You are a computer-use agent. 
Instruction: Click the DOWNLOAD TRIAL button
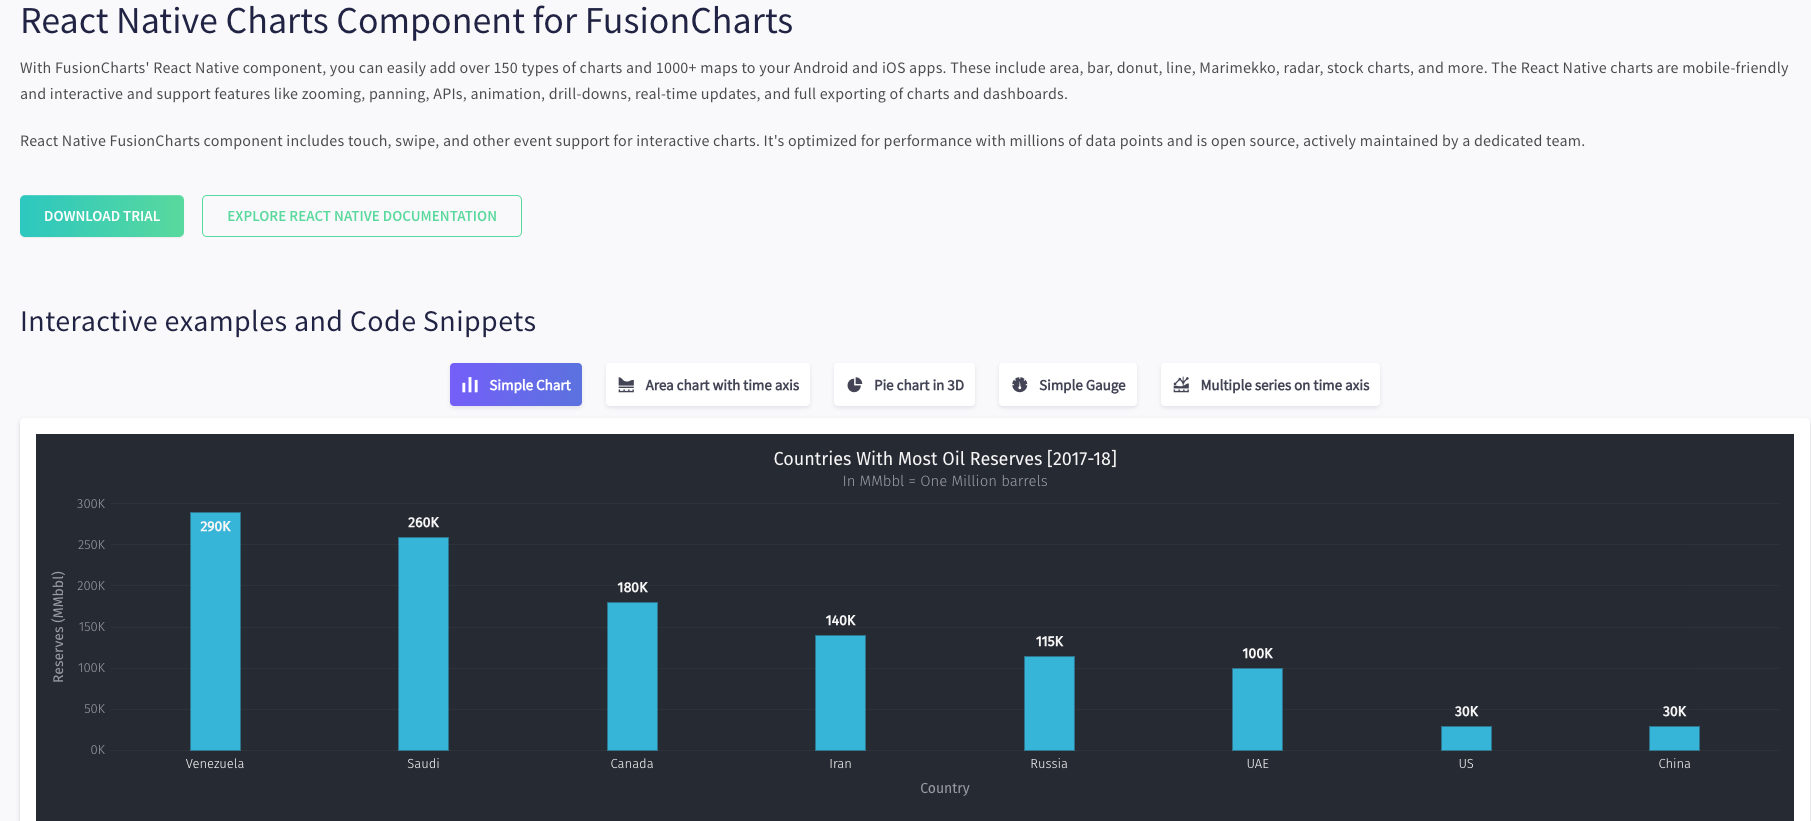[102, 216]
